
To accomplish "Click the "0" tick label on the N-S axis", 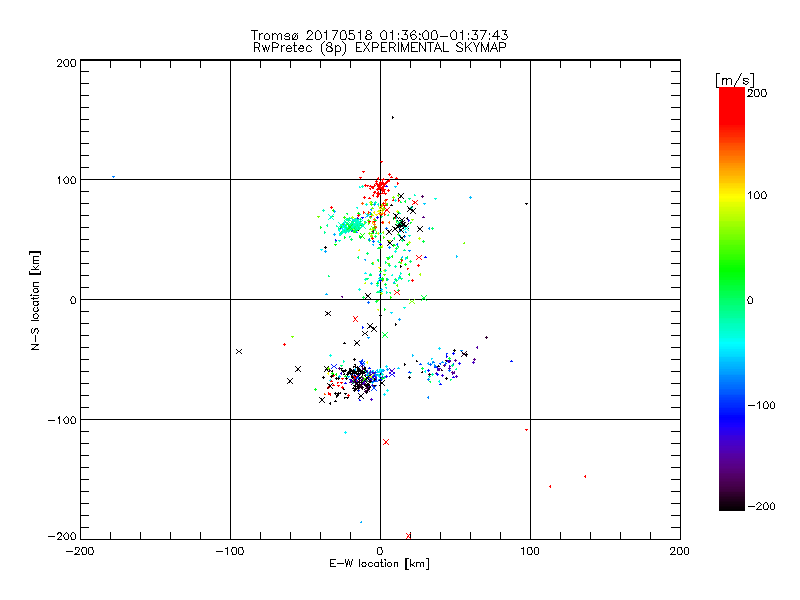I will click(73, 300).
